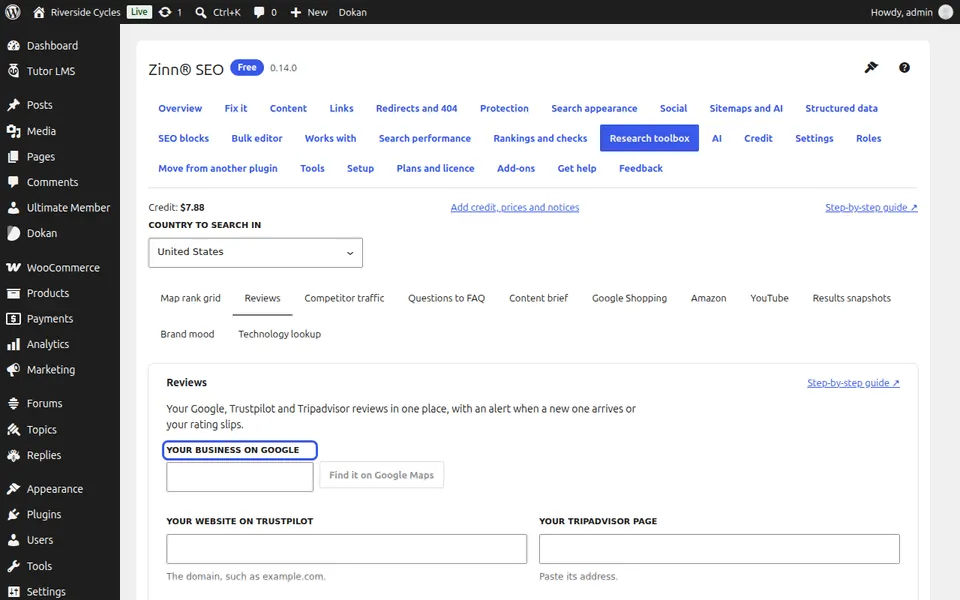Click the Dokan sidebar icon
Screen dimensions: 960x600
point(13,233)
